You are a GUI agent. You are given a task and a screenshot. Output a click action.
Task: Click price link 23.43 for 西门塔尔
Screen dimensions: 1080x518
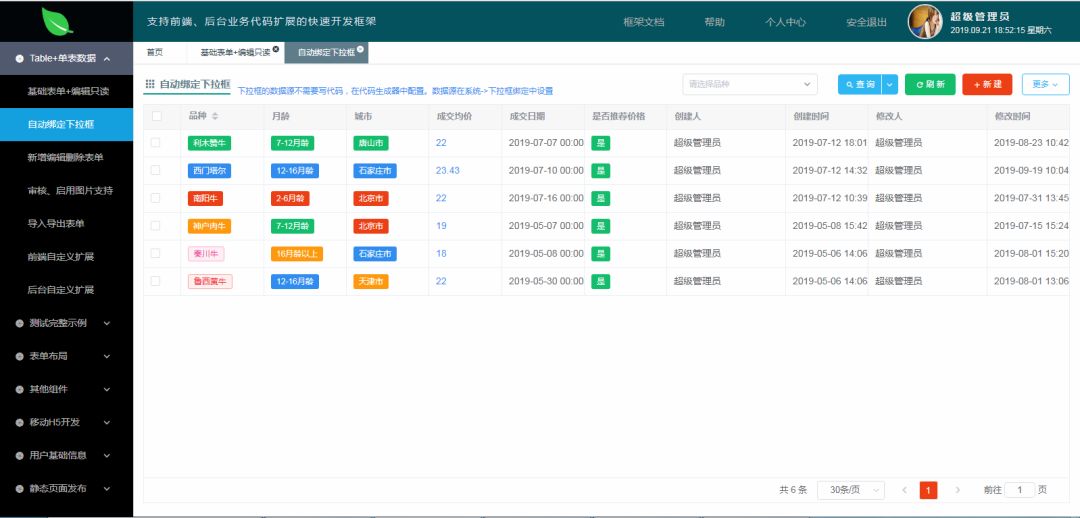[x=448, y=170]
